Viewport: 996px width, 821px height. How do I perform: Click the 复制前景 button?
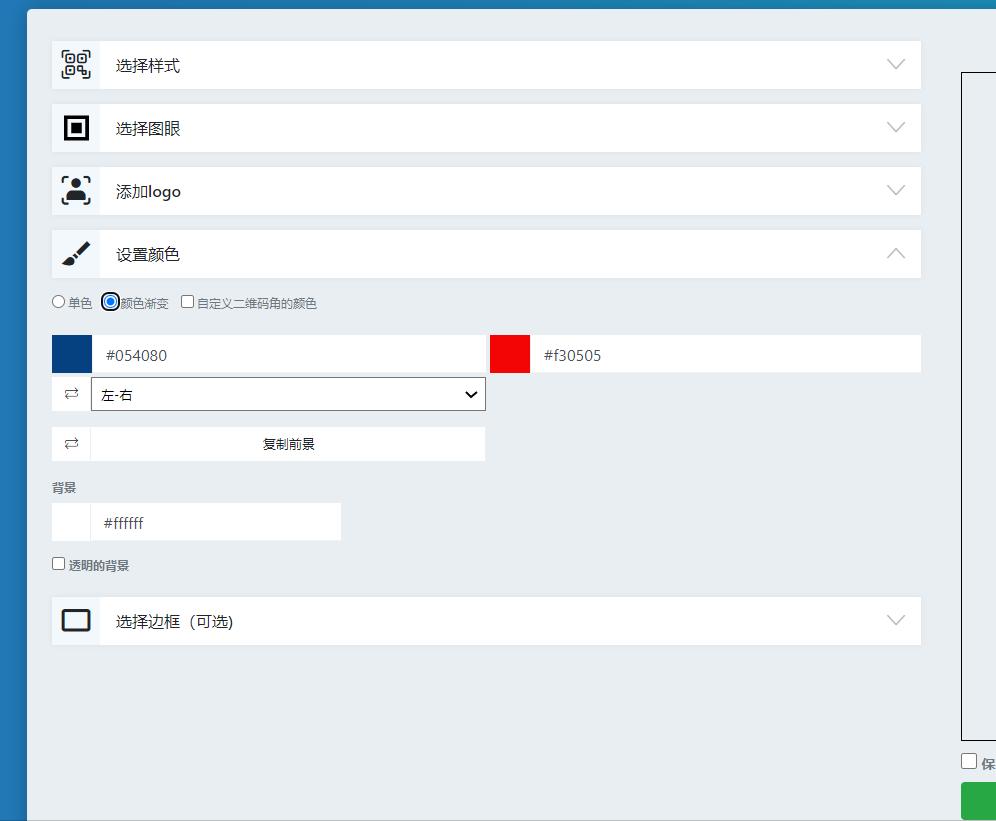tap(288, 443)
